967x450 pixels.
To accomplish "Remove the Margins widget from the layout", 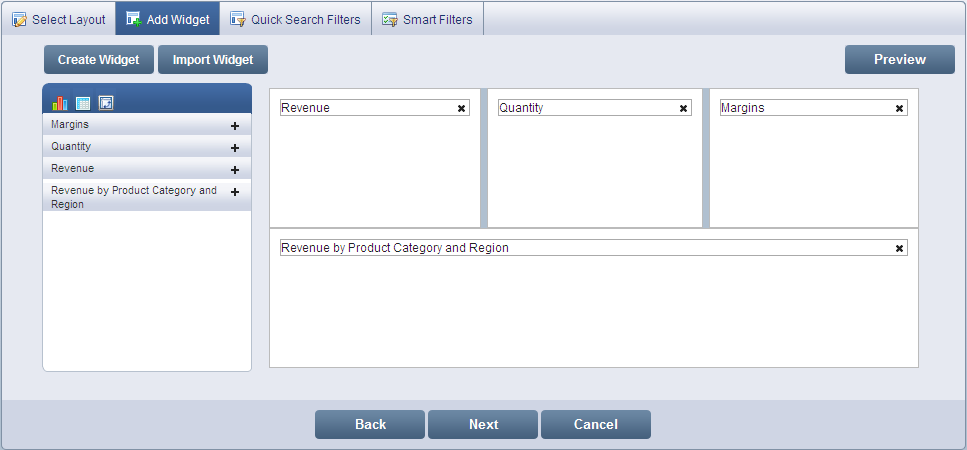I will 899,108.
